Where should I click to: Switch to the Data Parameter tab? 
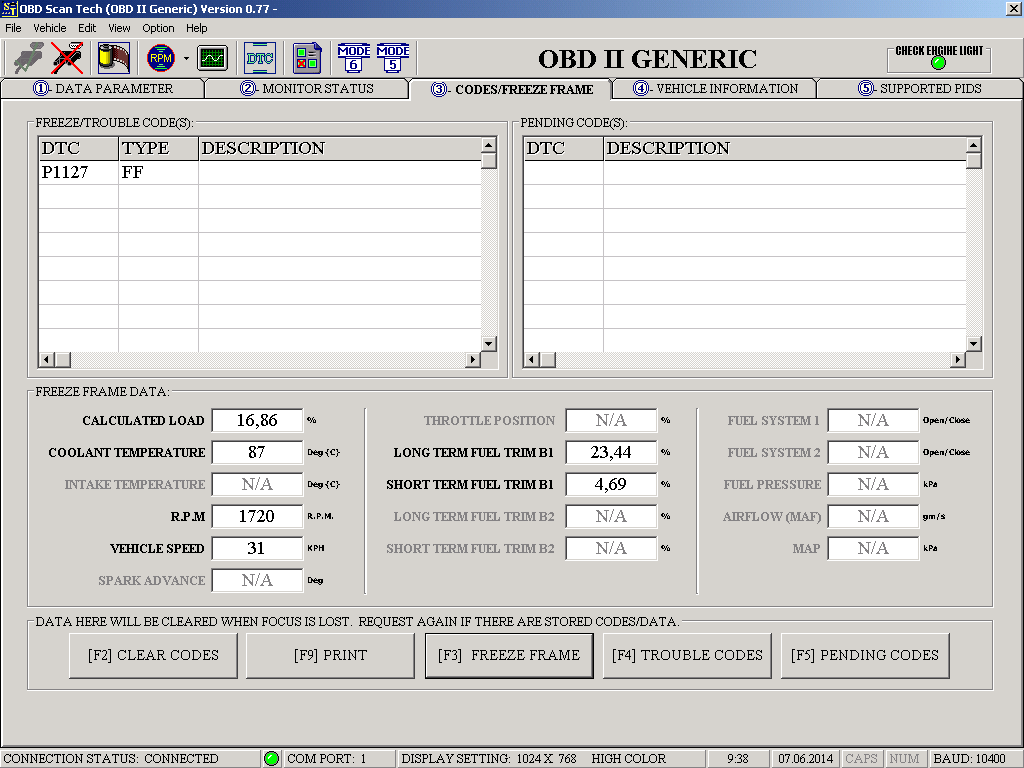click(103, 88)
